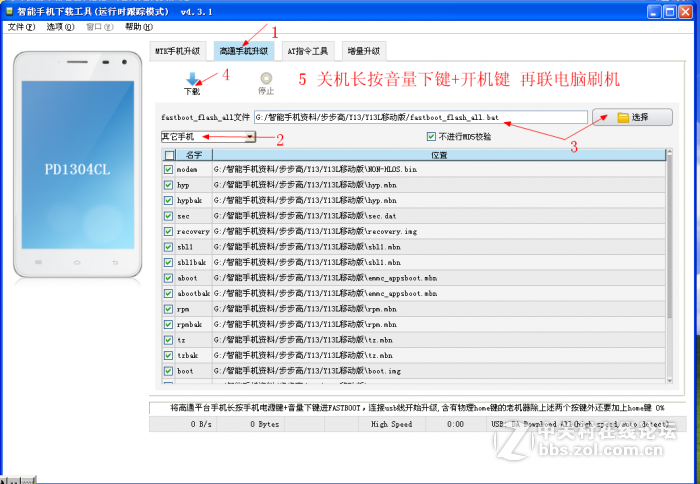Click the fastboot_flash_all file path field

pyautogui.click(x=421, y=117)
